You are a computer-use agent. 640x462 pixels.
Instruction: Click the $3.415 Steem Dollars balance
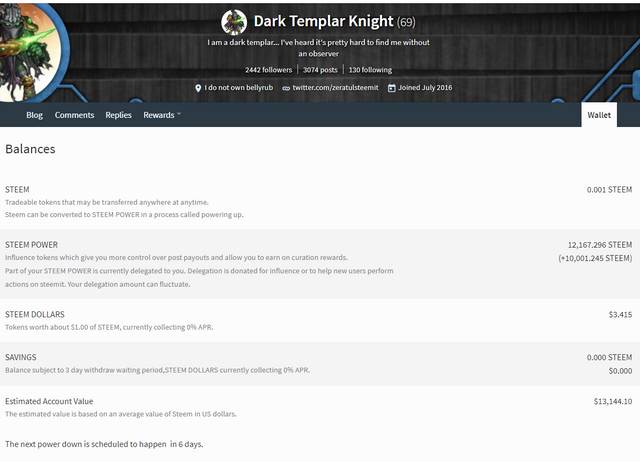point(620,315)
